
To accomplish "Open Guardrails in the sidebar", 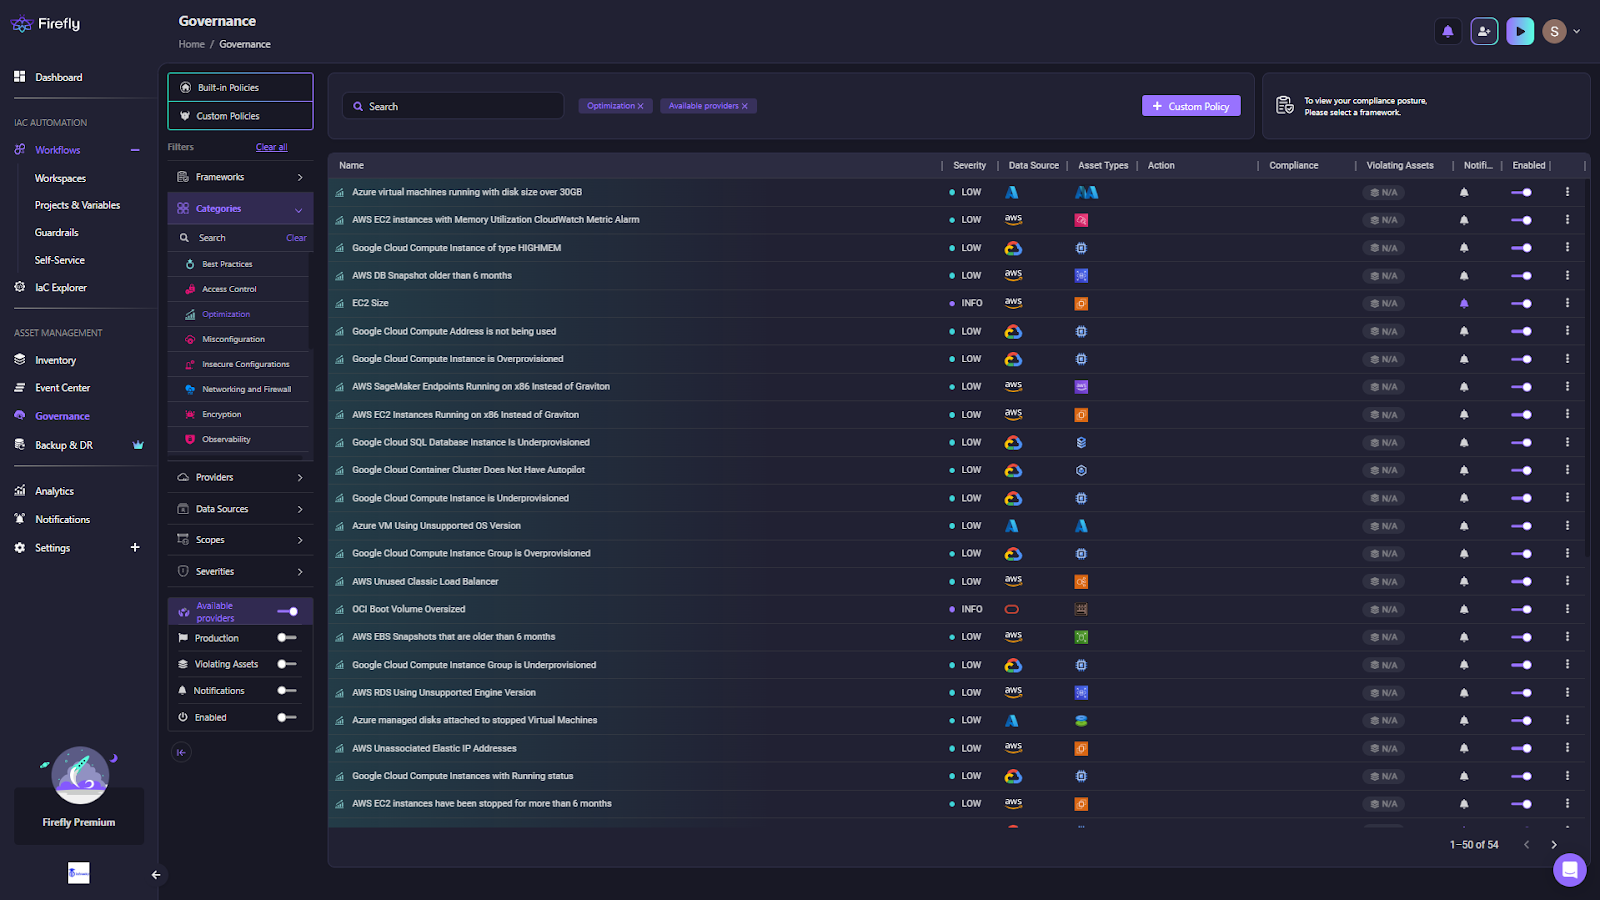I will tap(56, 232).
